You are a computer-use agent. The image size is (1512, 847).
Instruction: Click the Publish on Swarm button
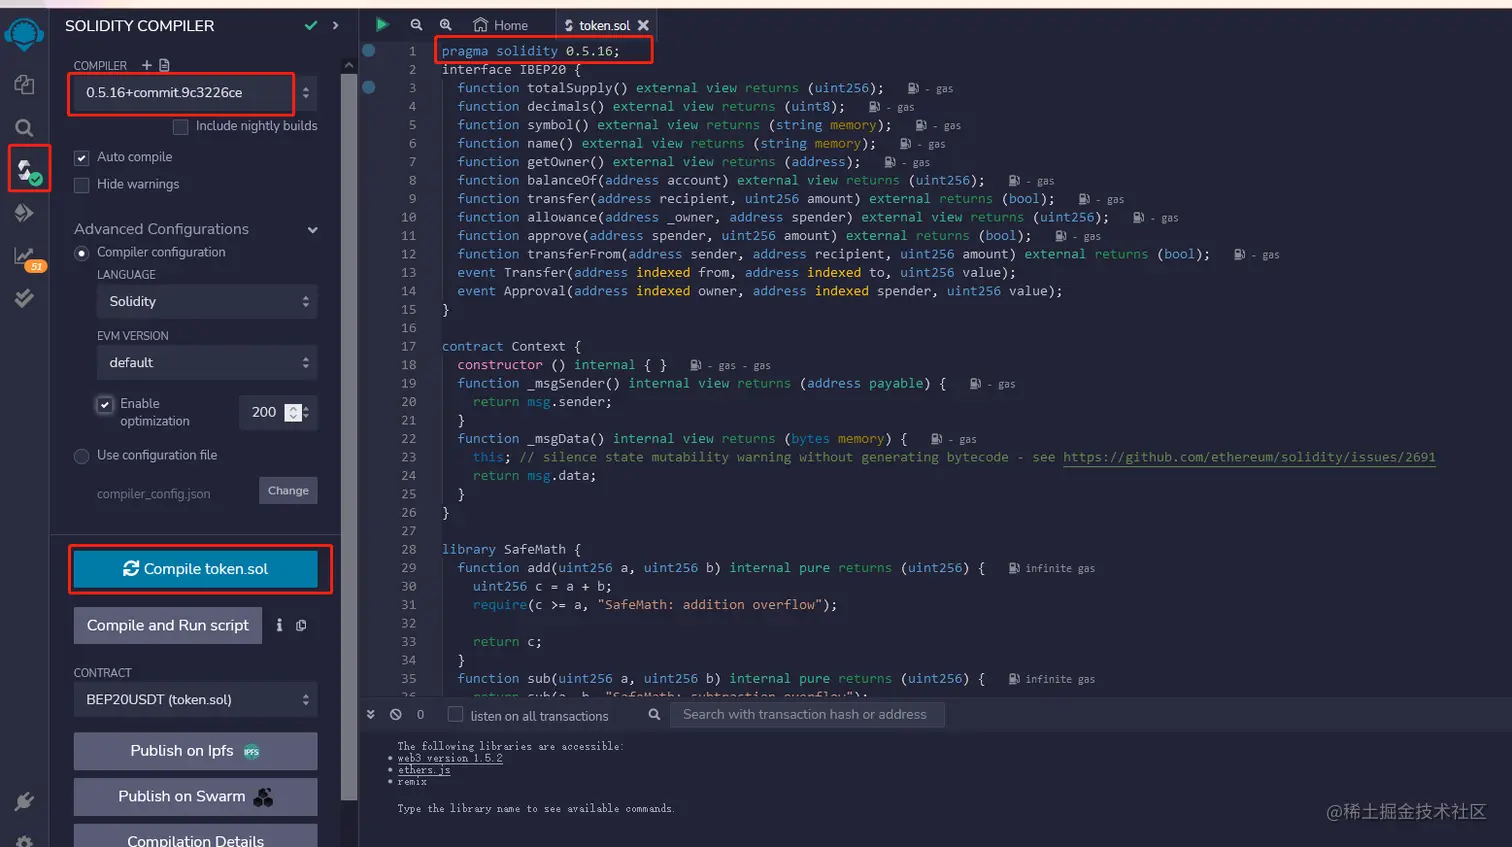[196, 797]
